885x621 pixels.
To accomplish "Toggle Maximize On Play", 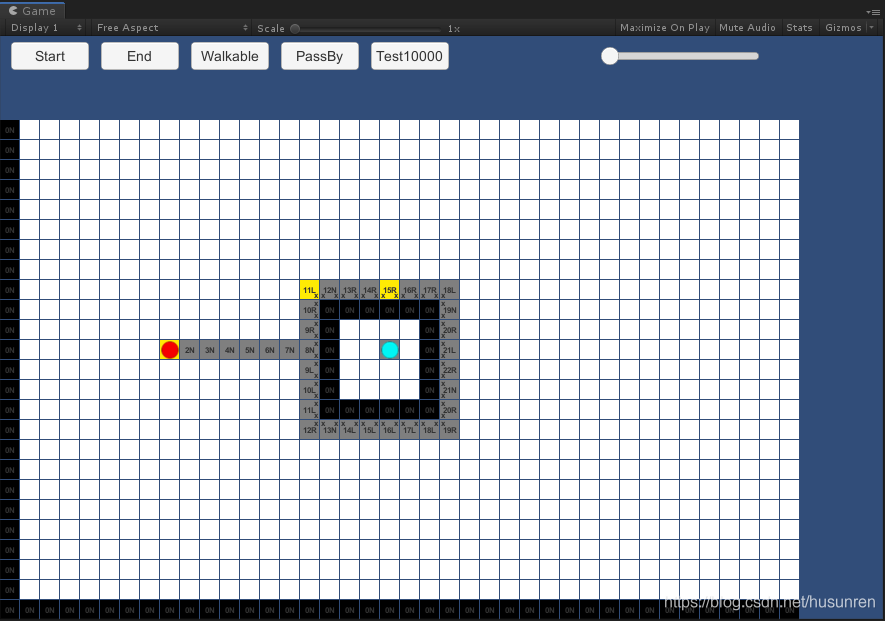I will pyautogui.click(x=664, y=28).
